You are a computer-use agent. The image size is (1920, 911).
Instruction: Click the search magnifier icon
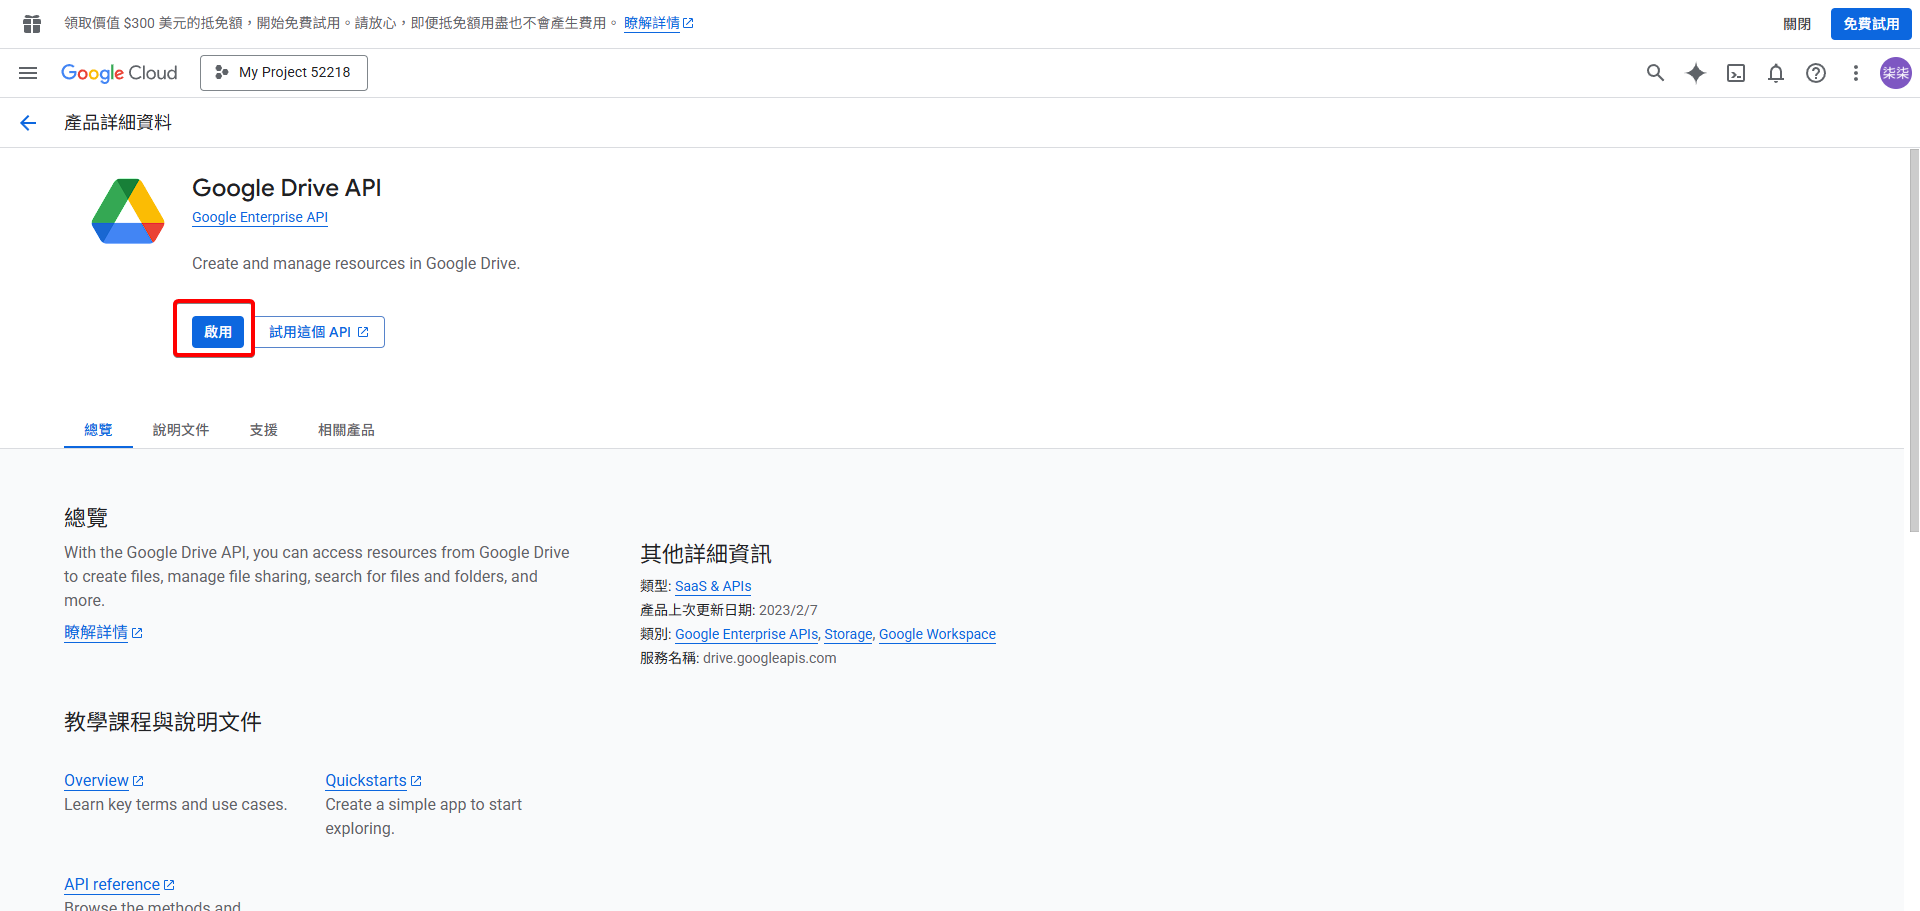pyautogui.click(x=1655, y=72)
